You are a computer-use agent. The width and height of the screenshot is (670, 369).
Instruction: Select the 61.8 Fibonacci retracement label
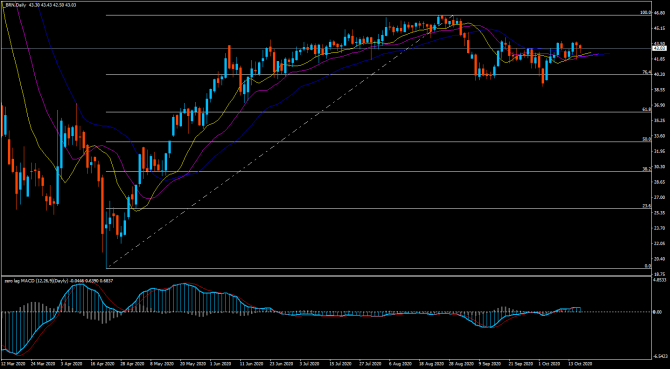pos(646,110)
